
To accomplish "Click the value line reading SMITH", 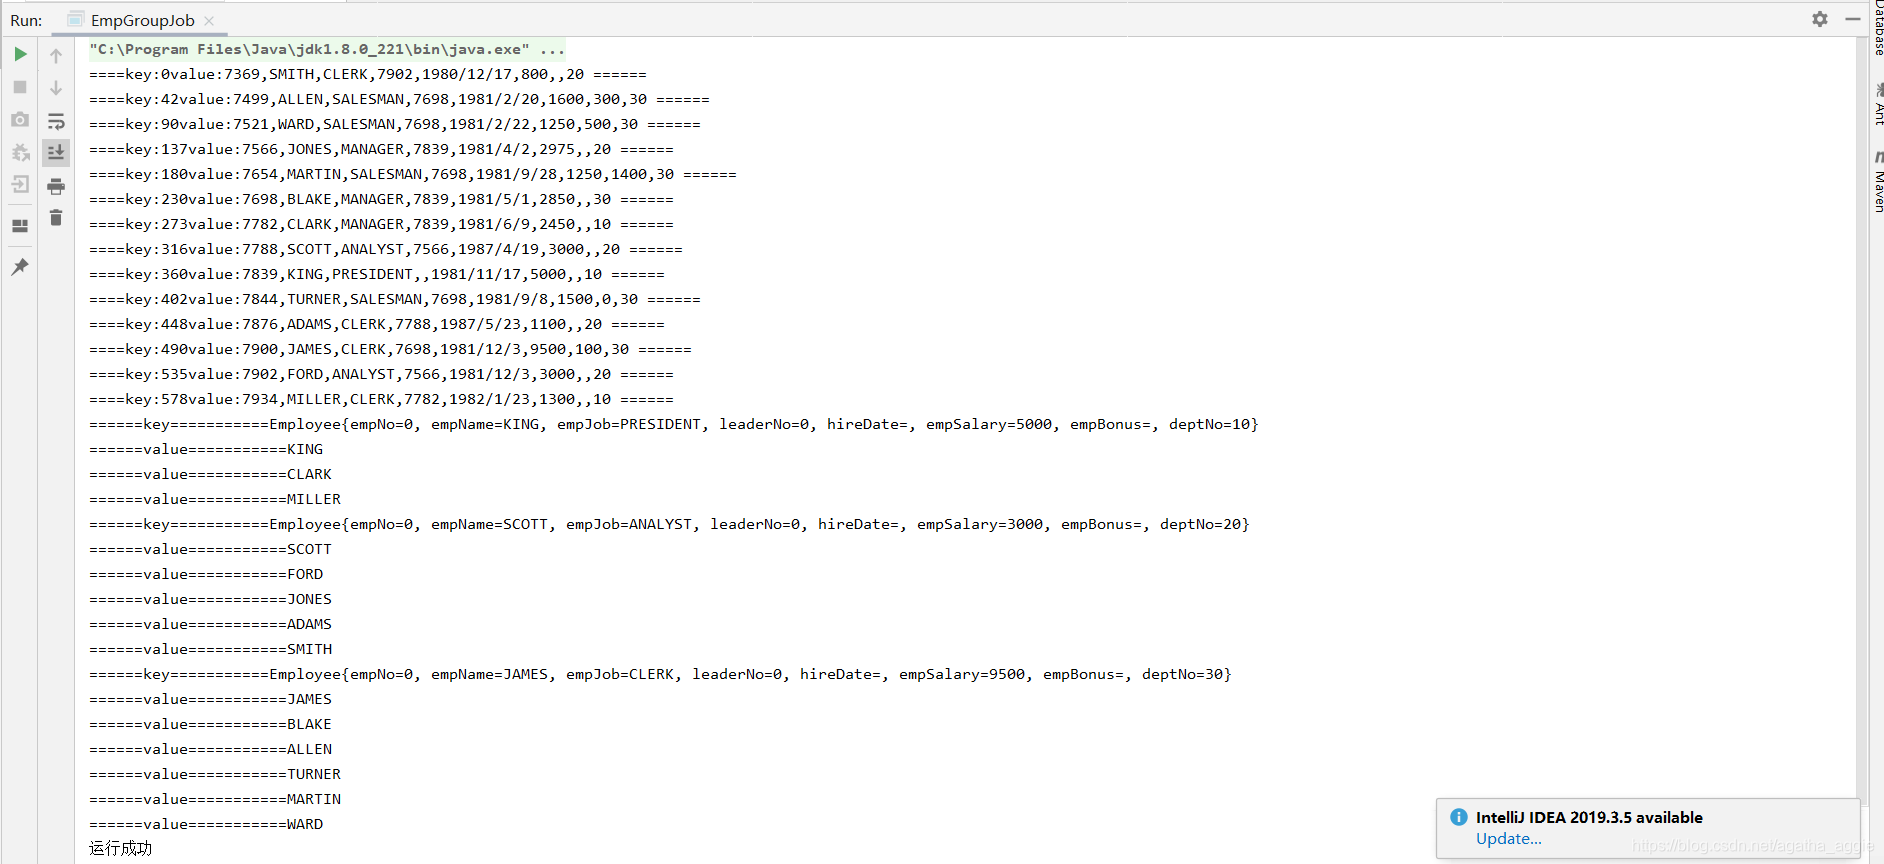I will pos(210,649).
